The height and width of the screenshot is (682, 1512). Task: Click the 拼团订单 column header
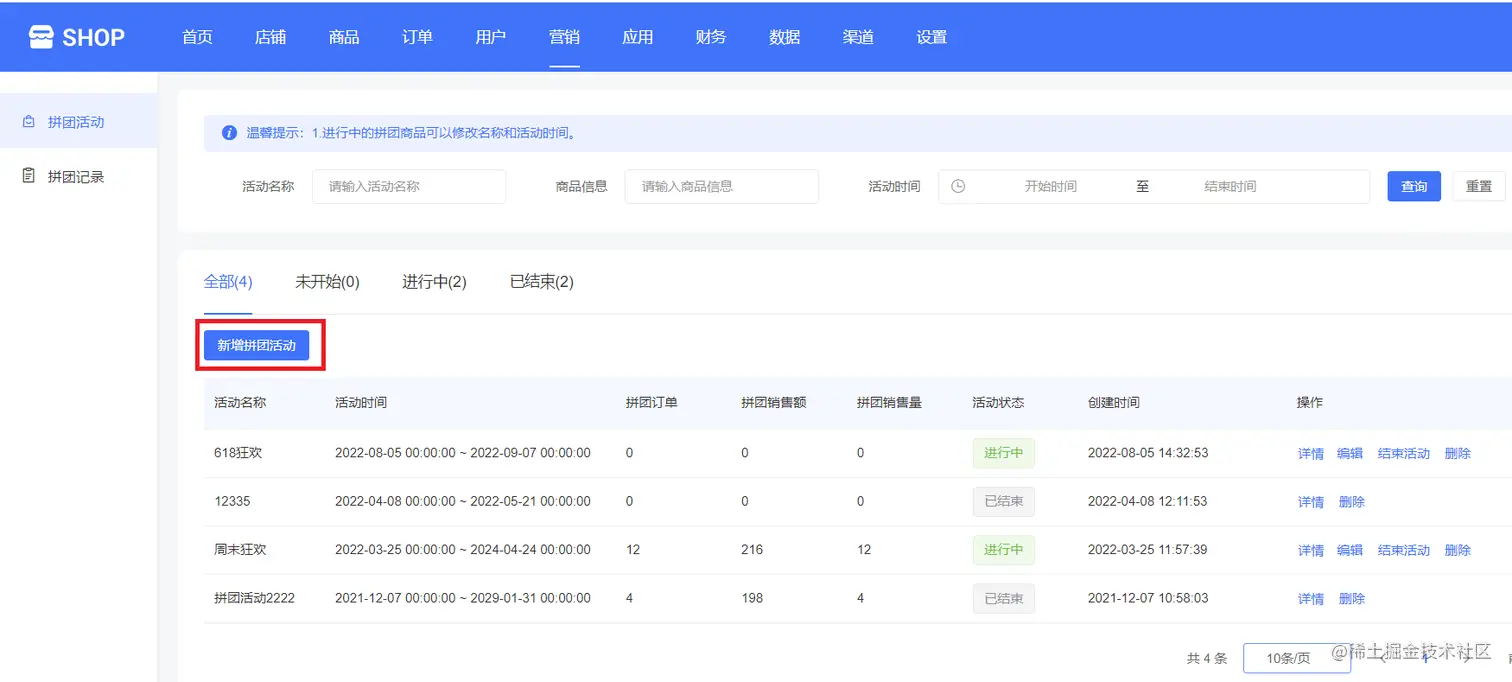click(652, 402)
